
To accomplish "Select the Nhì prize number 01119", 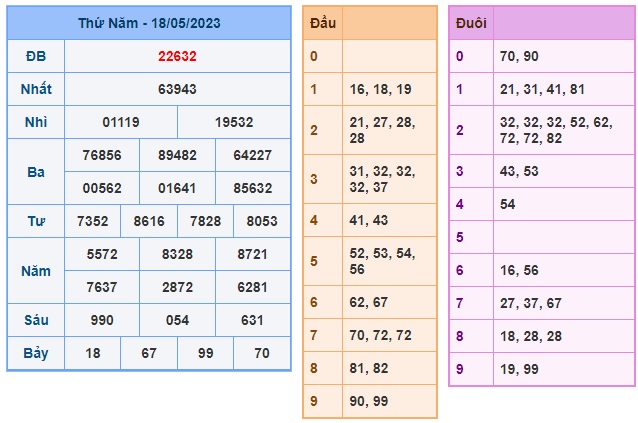I will pos(121,122).
